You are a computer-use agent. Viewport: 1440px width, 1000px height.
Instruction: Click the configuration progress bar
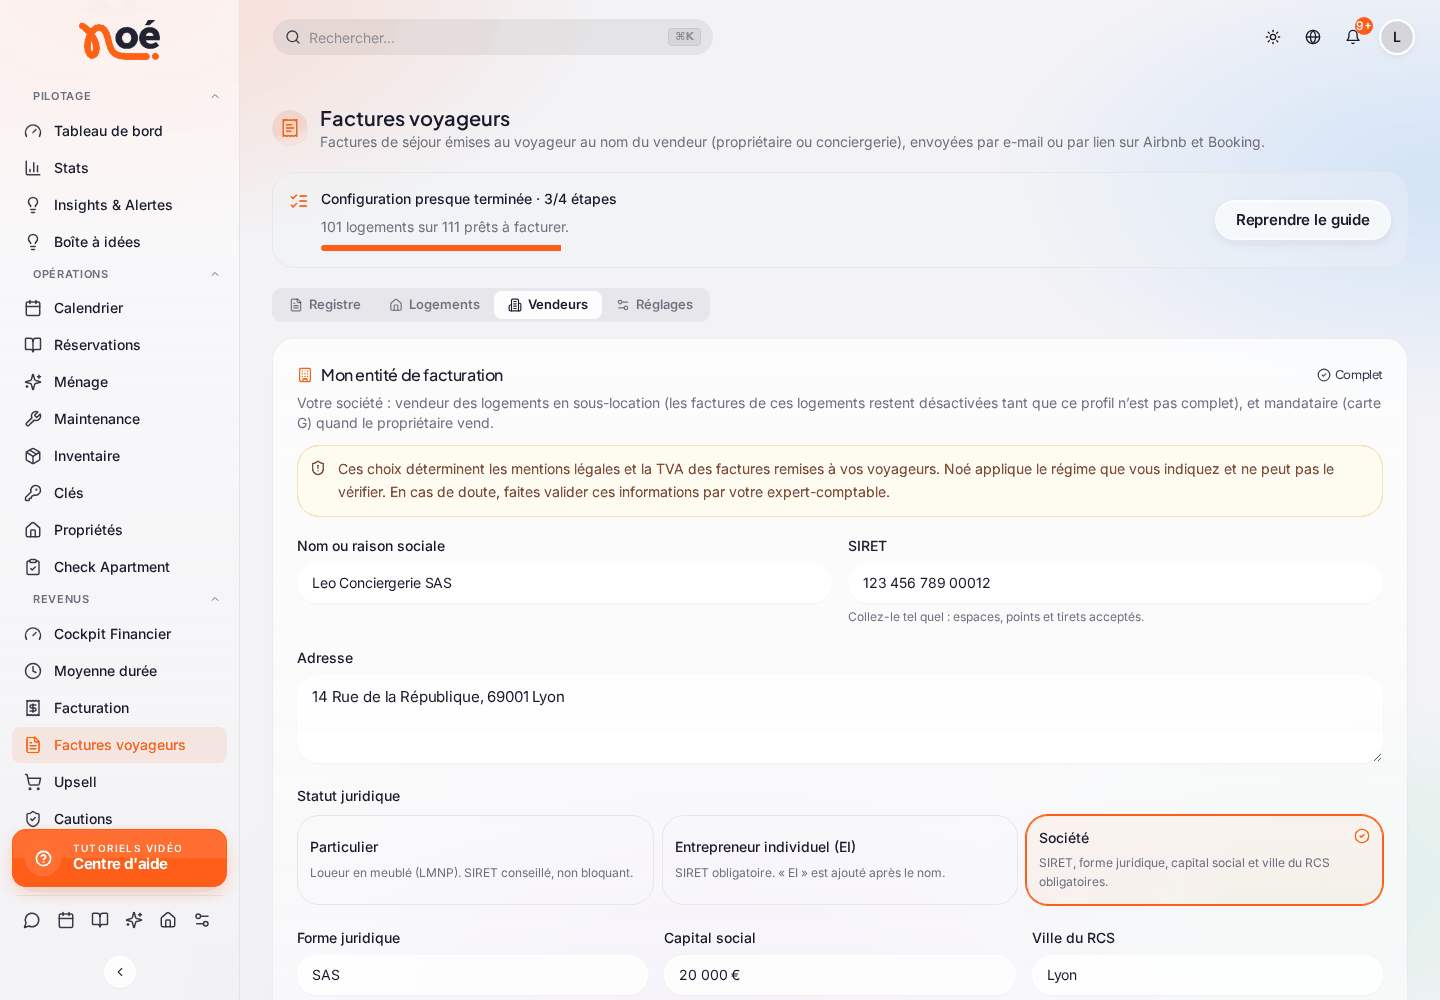(481, 248)
